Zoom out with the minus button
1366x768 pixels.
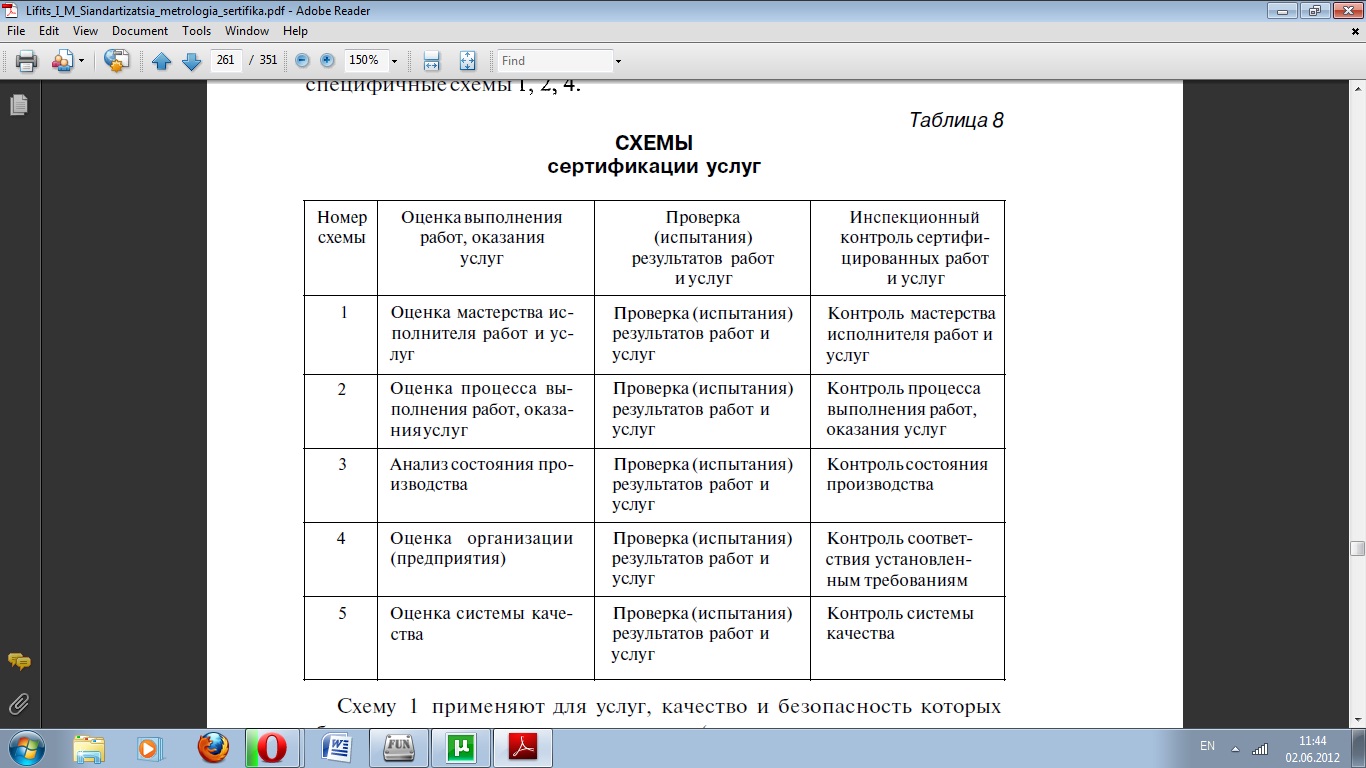(x=303, y=61)
